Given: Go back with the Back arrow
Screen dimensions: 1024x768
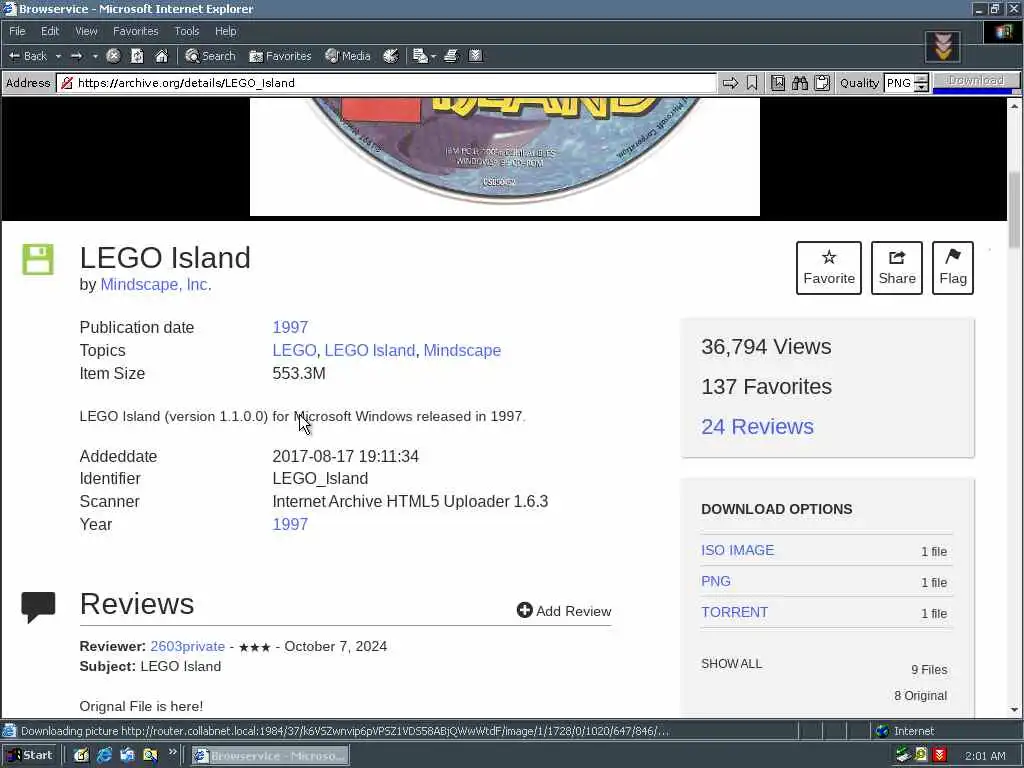Looking at the screenshot, I should click(x=27, y=56).
